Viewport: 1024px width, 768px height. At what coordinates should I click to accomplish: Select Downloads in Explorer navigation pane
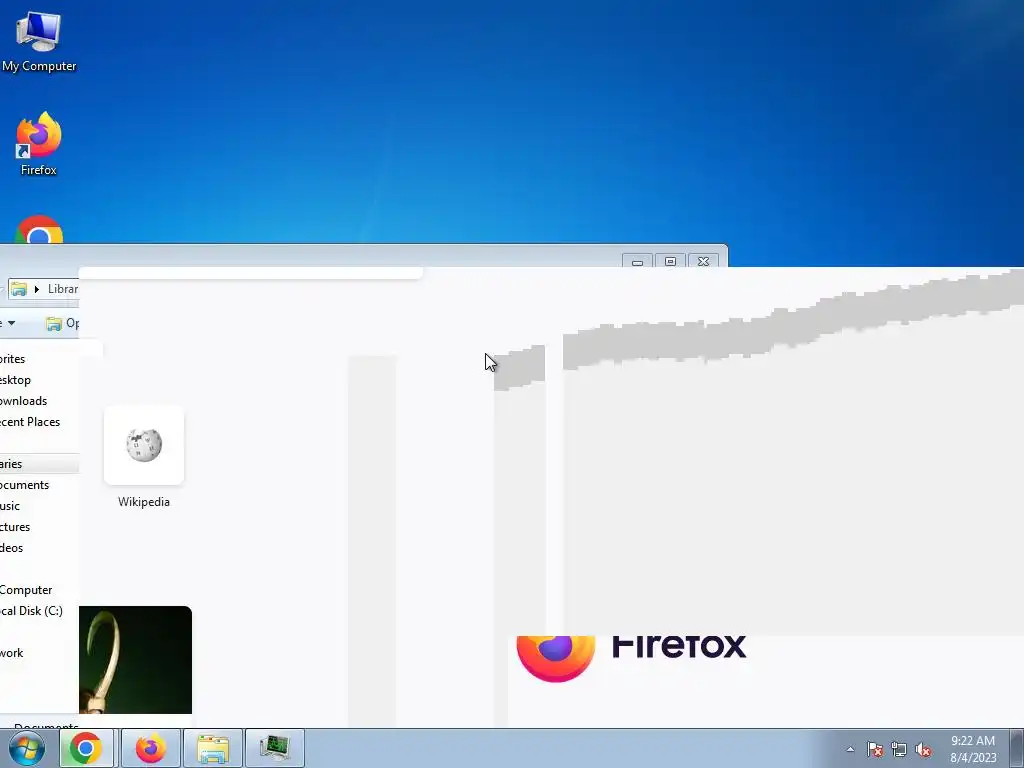[x=24, y=400]
